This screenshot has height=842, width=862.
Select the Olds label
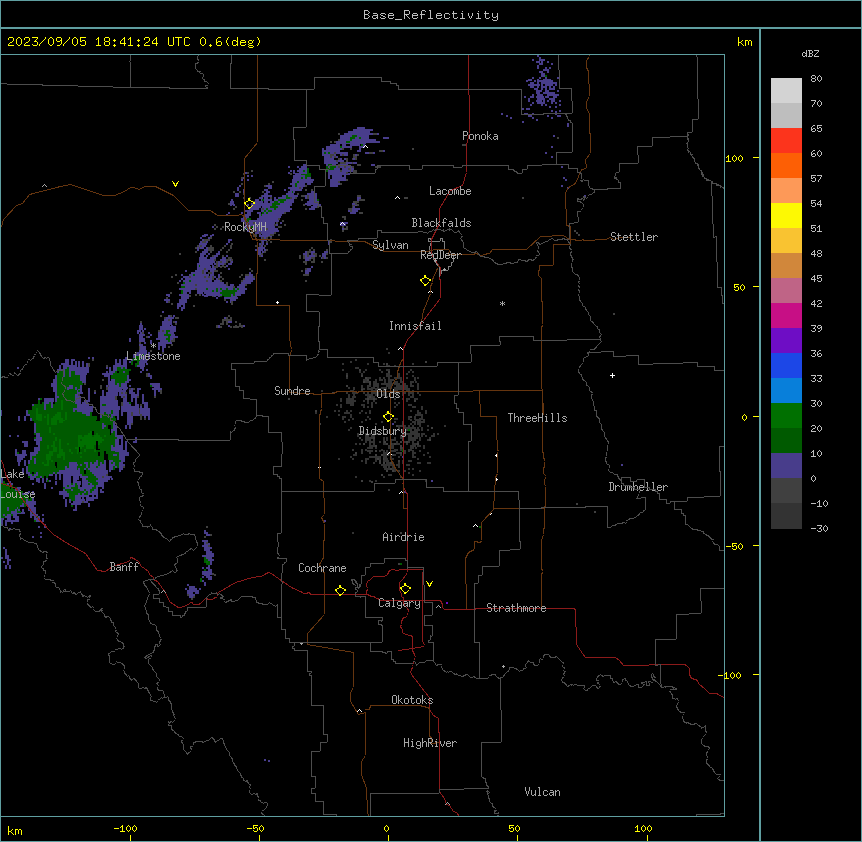[x=388, y=394]
